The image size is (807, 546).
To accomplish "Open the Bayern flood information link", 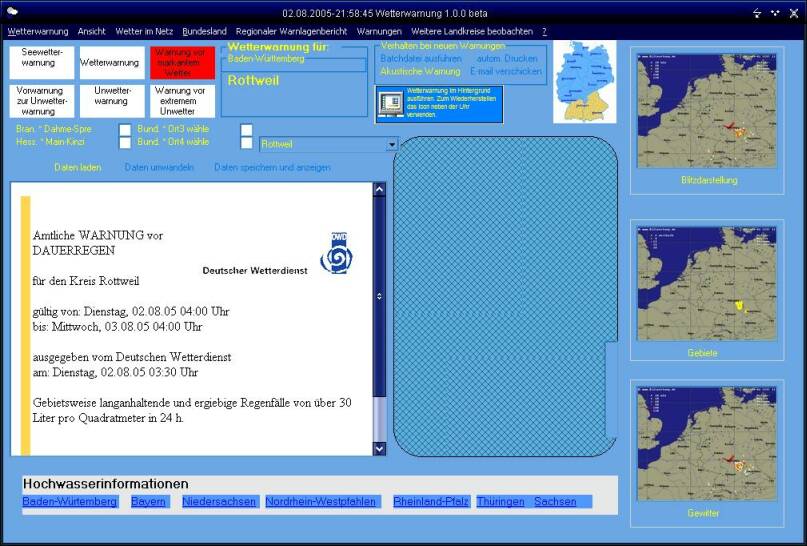I will 148,501.
